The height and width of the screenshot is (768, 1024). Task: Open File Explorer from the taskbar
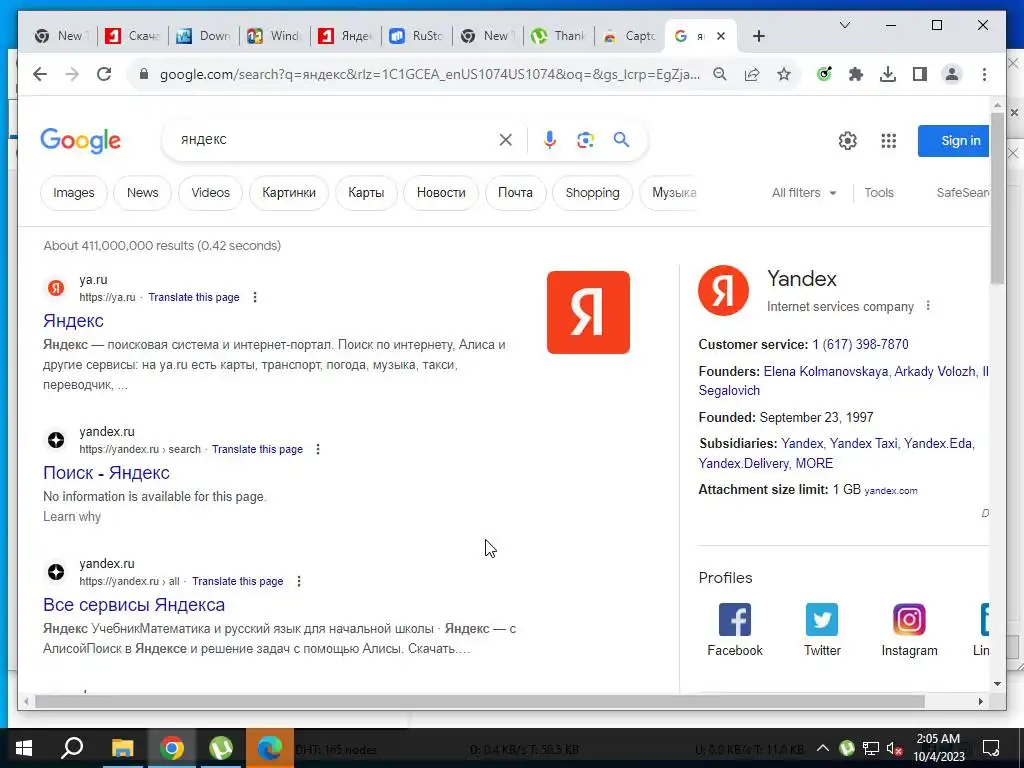click(x=122, y=748)
